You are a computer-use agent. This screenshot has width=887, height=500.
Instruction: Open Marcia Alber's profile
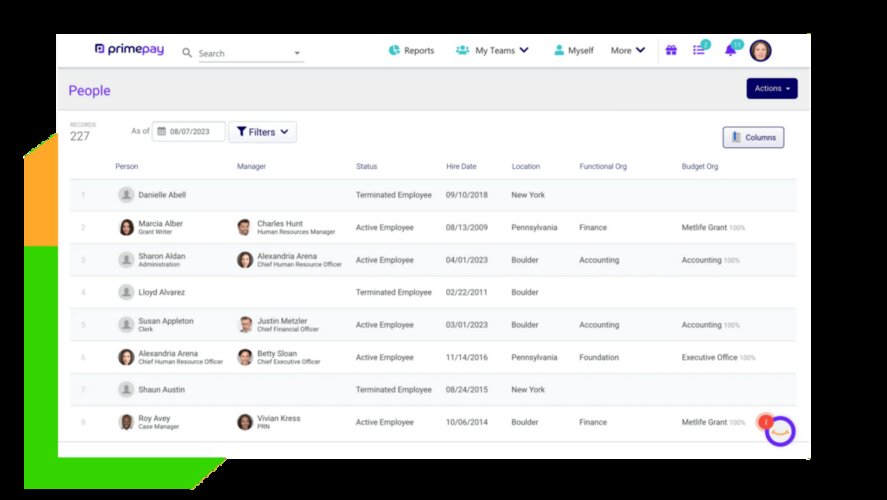point(160,223)
